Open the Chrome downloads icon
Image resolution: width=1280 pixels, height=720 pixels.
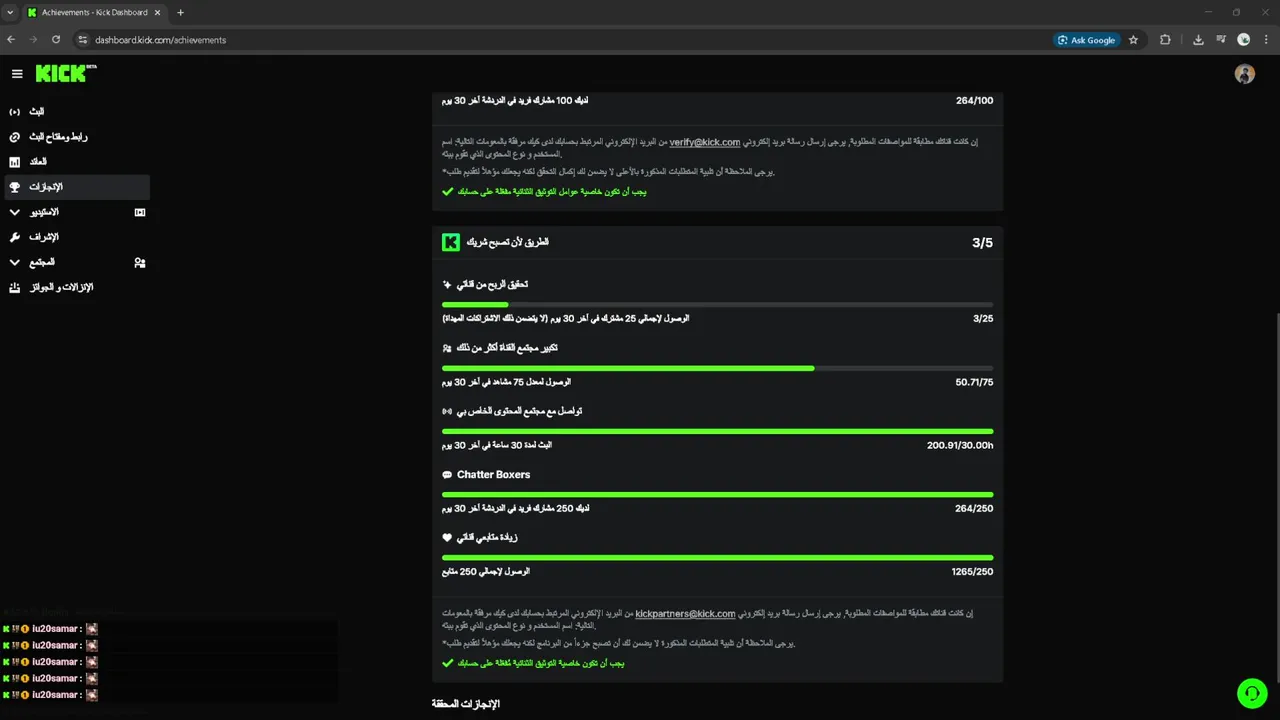pos(1198,40)
